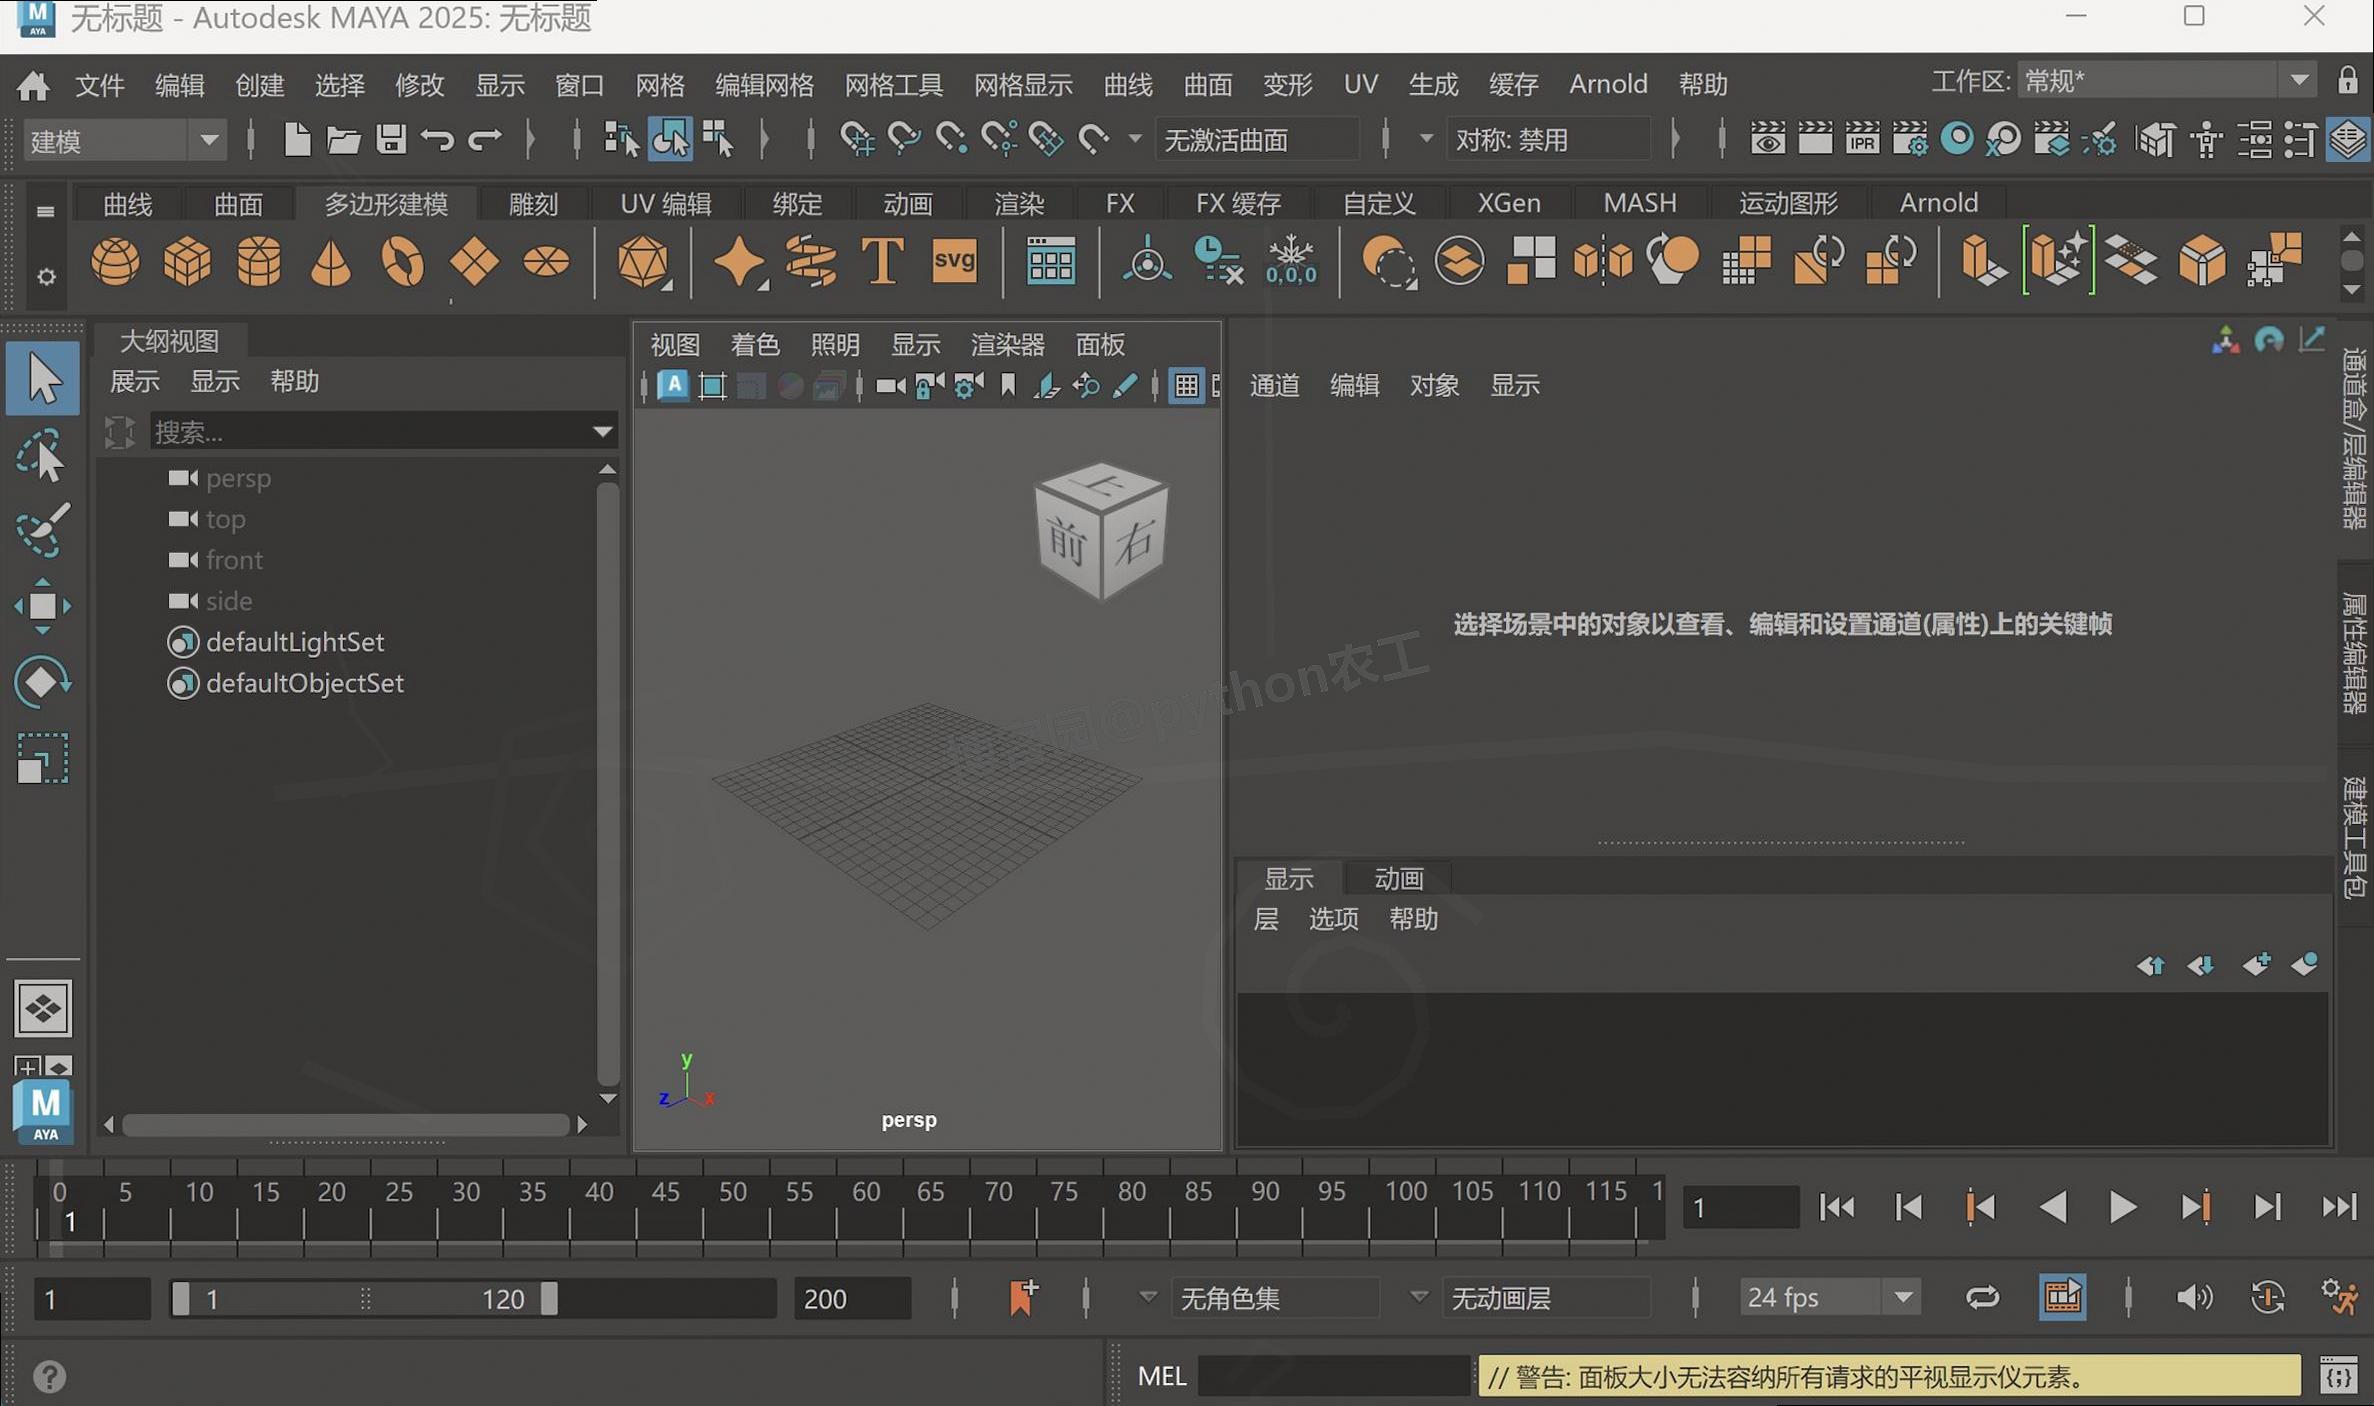Screen dimensions: 2374x1406
Task: Open the 24 fps playback speed dropdown
Action: (x=1903, y=1297)
